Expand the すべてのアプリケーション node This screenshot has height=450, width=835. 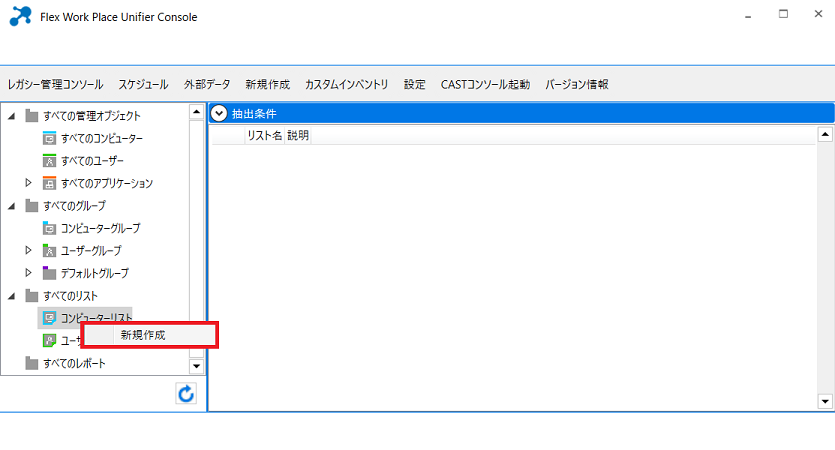[28, 183]
